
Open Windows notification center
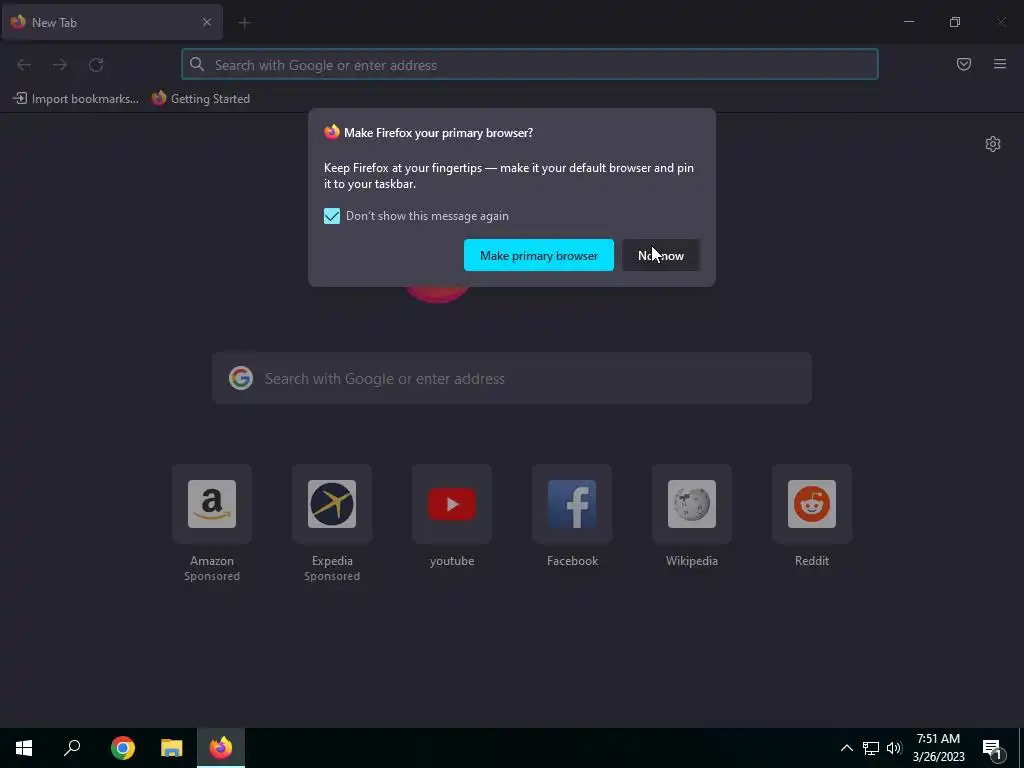[x=993, y=748]
